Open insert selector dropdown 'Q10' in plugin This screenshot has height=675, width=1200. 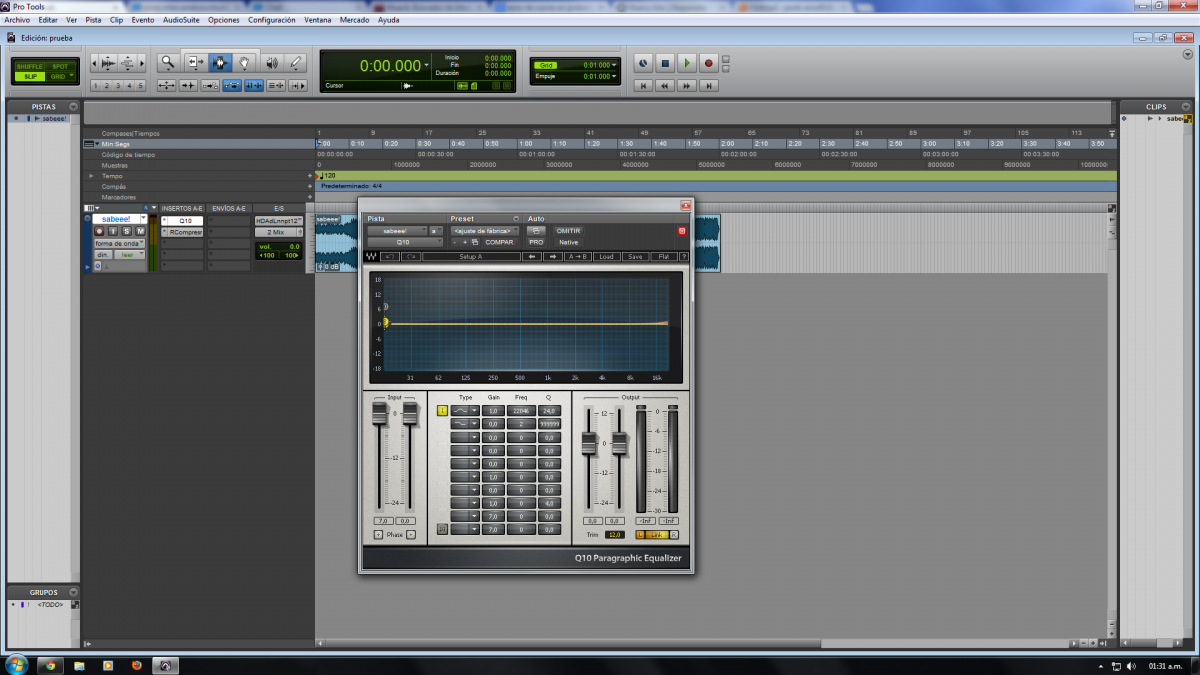[404, 242]
